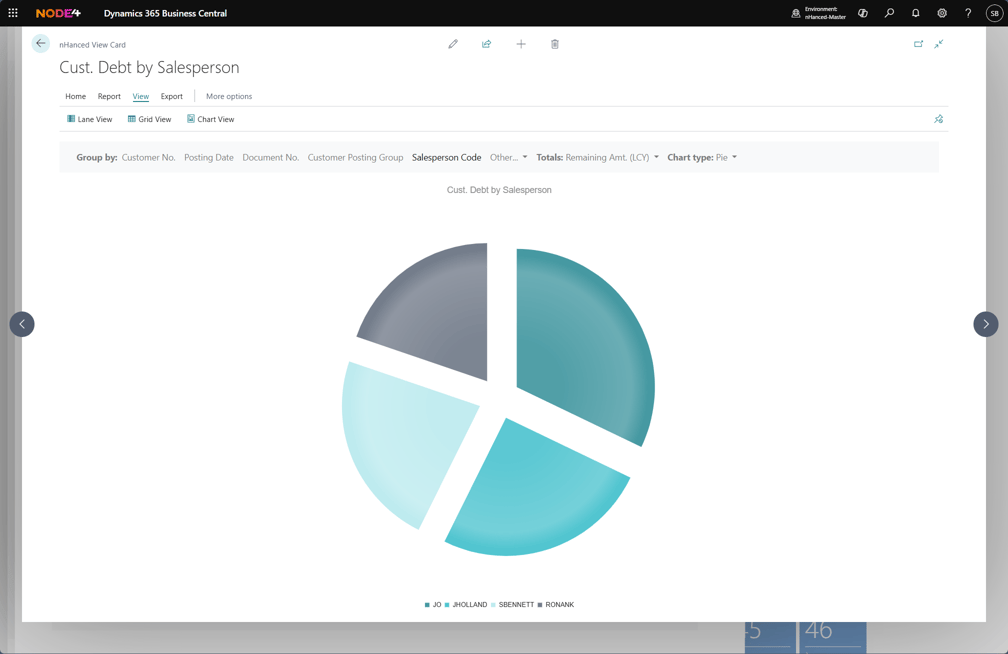Expand the Other... group-by dropdown
Screen dimensions: 1008x654
[x=508, y=158]
